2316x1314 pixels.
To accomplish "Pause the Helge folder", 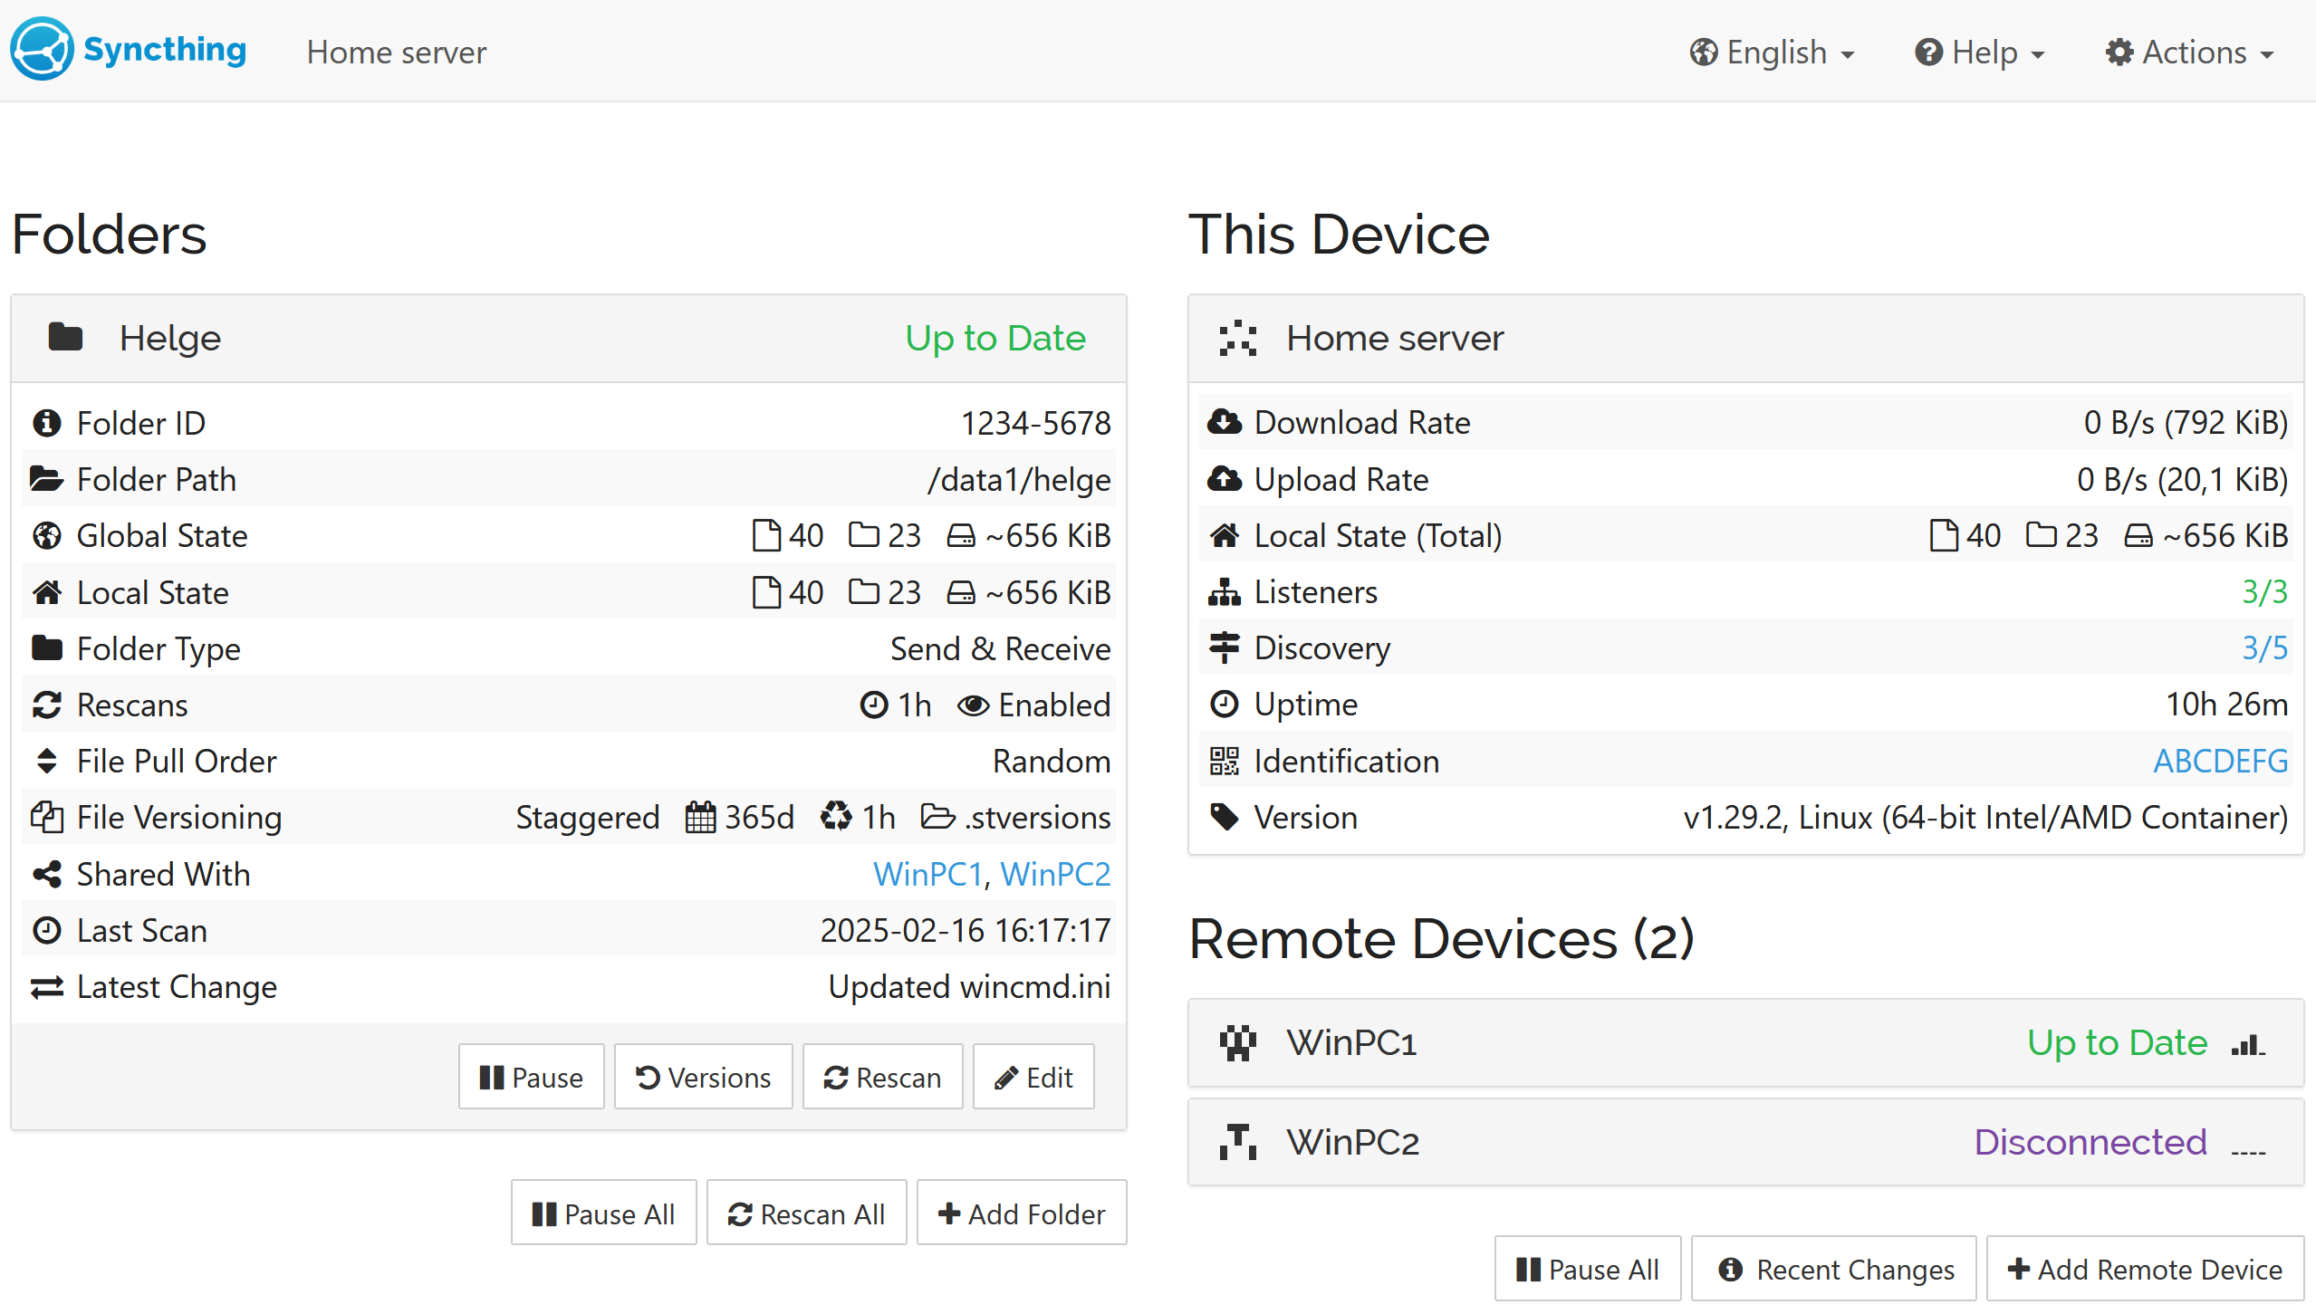I will click(x=531, y=1077).
